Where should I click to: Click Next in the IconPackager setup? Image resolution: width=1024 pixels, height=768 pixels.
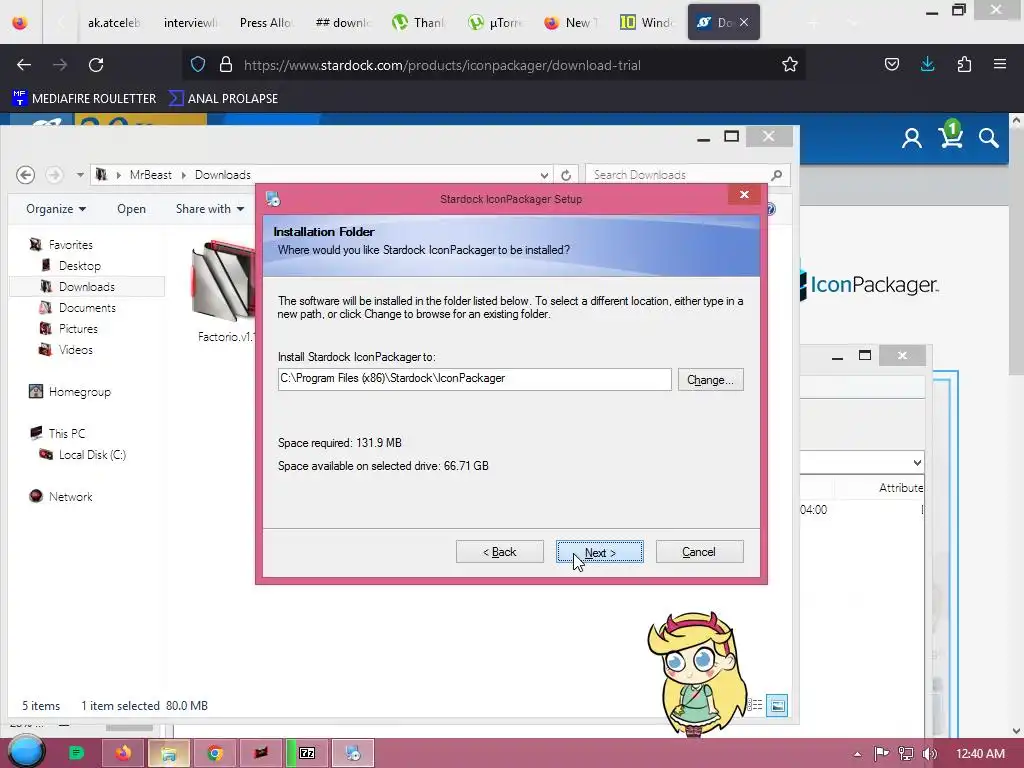coord(600,552)
